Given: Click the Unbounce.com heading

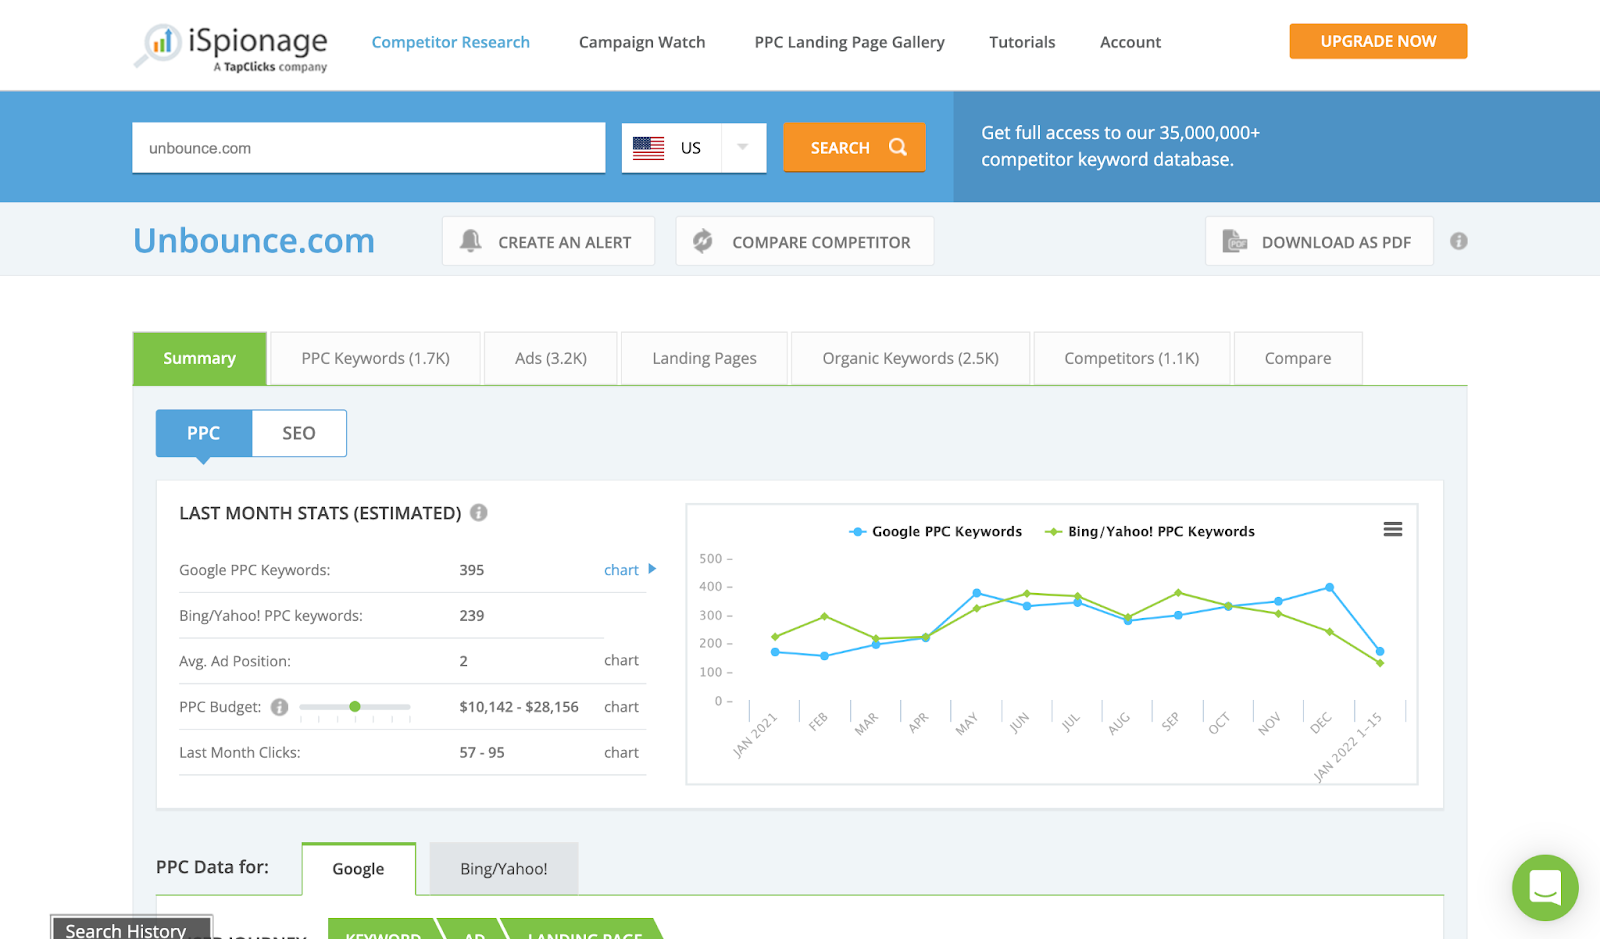Looking at the screenshot, I should click(254, 241).
